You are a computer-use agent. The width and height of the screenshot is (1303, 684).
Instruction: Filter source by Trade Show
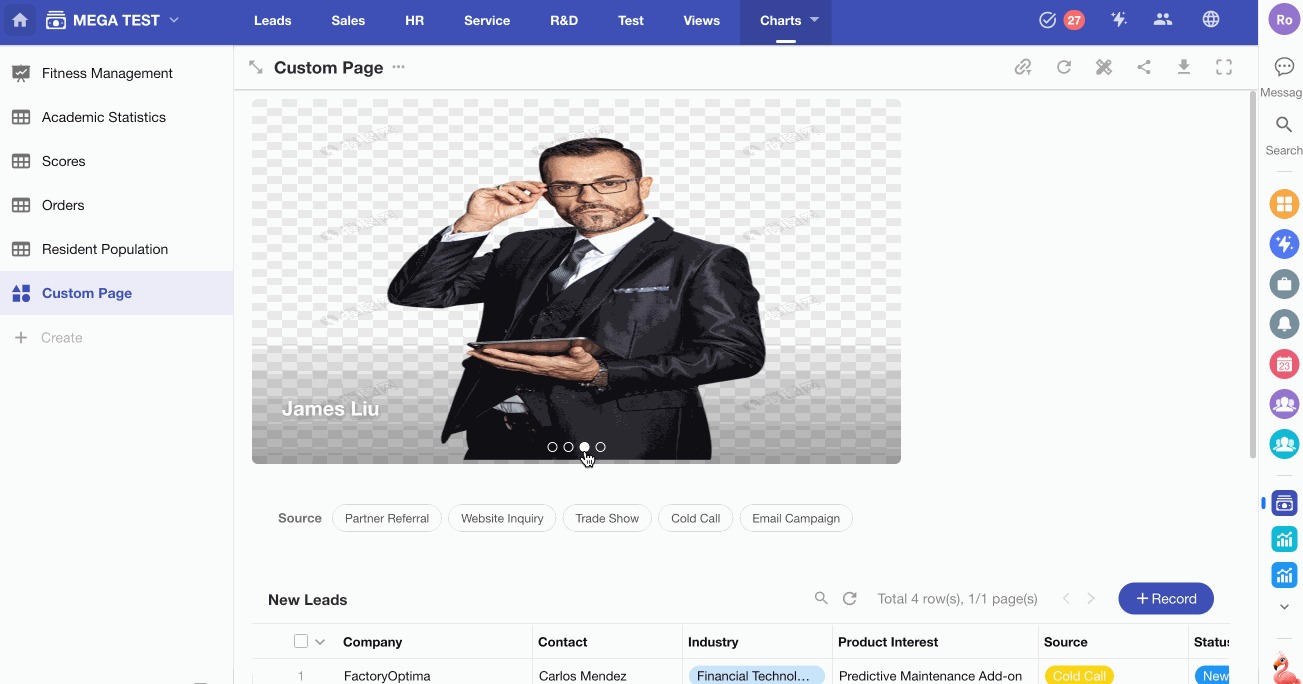pyautogui.click(x=607, y=518)
